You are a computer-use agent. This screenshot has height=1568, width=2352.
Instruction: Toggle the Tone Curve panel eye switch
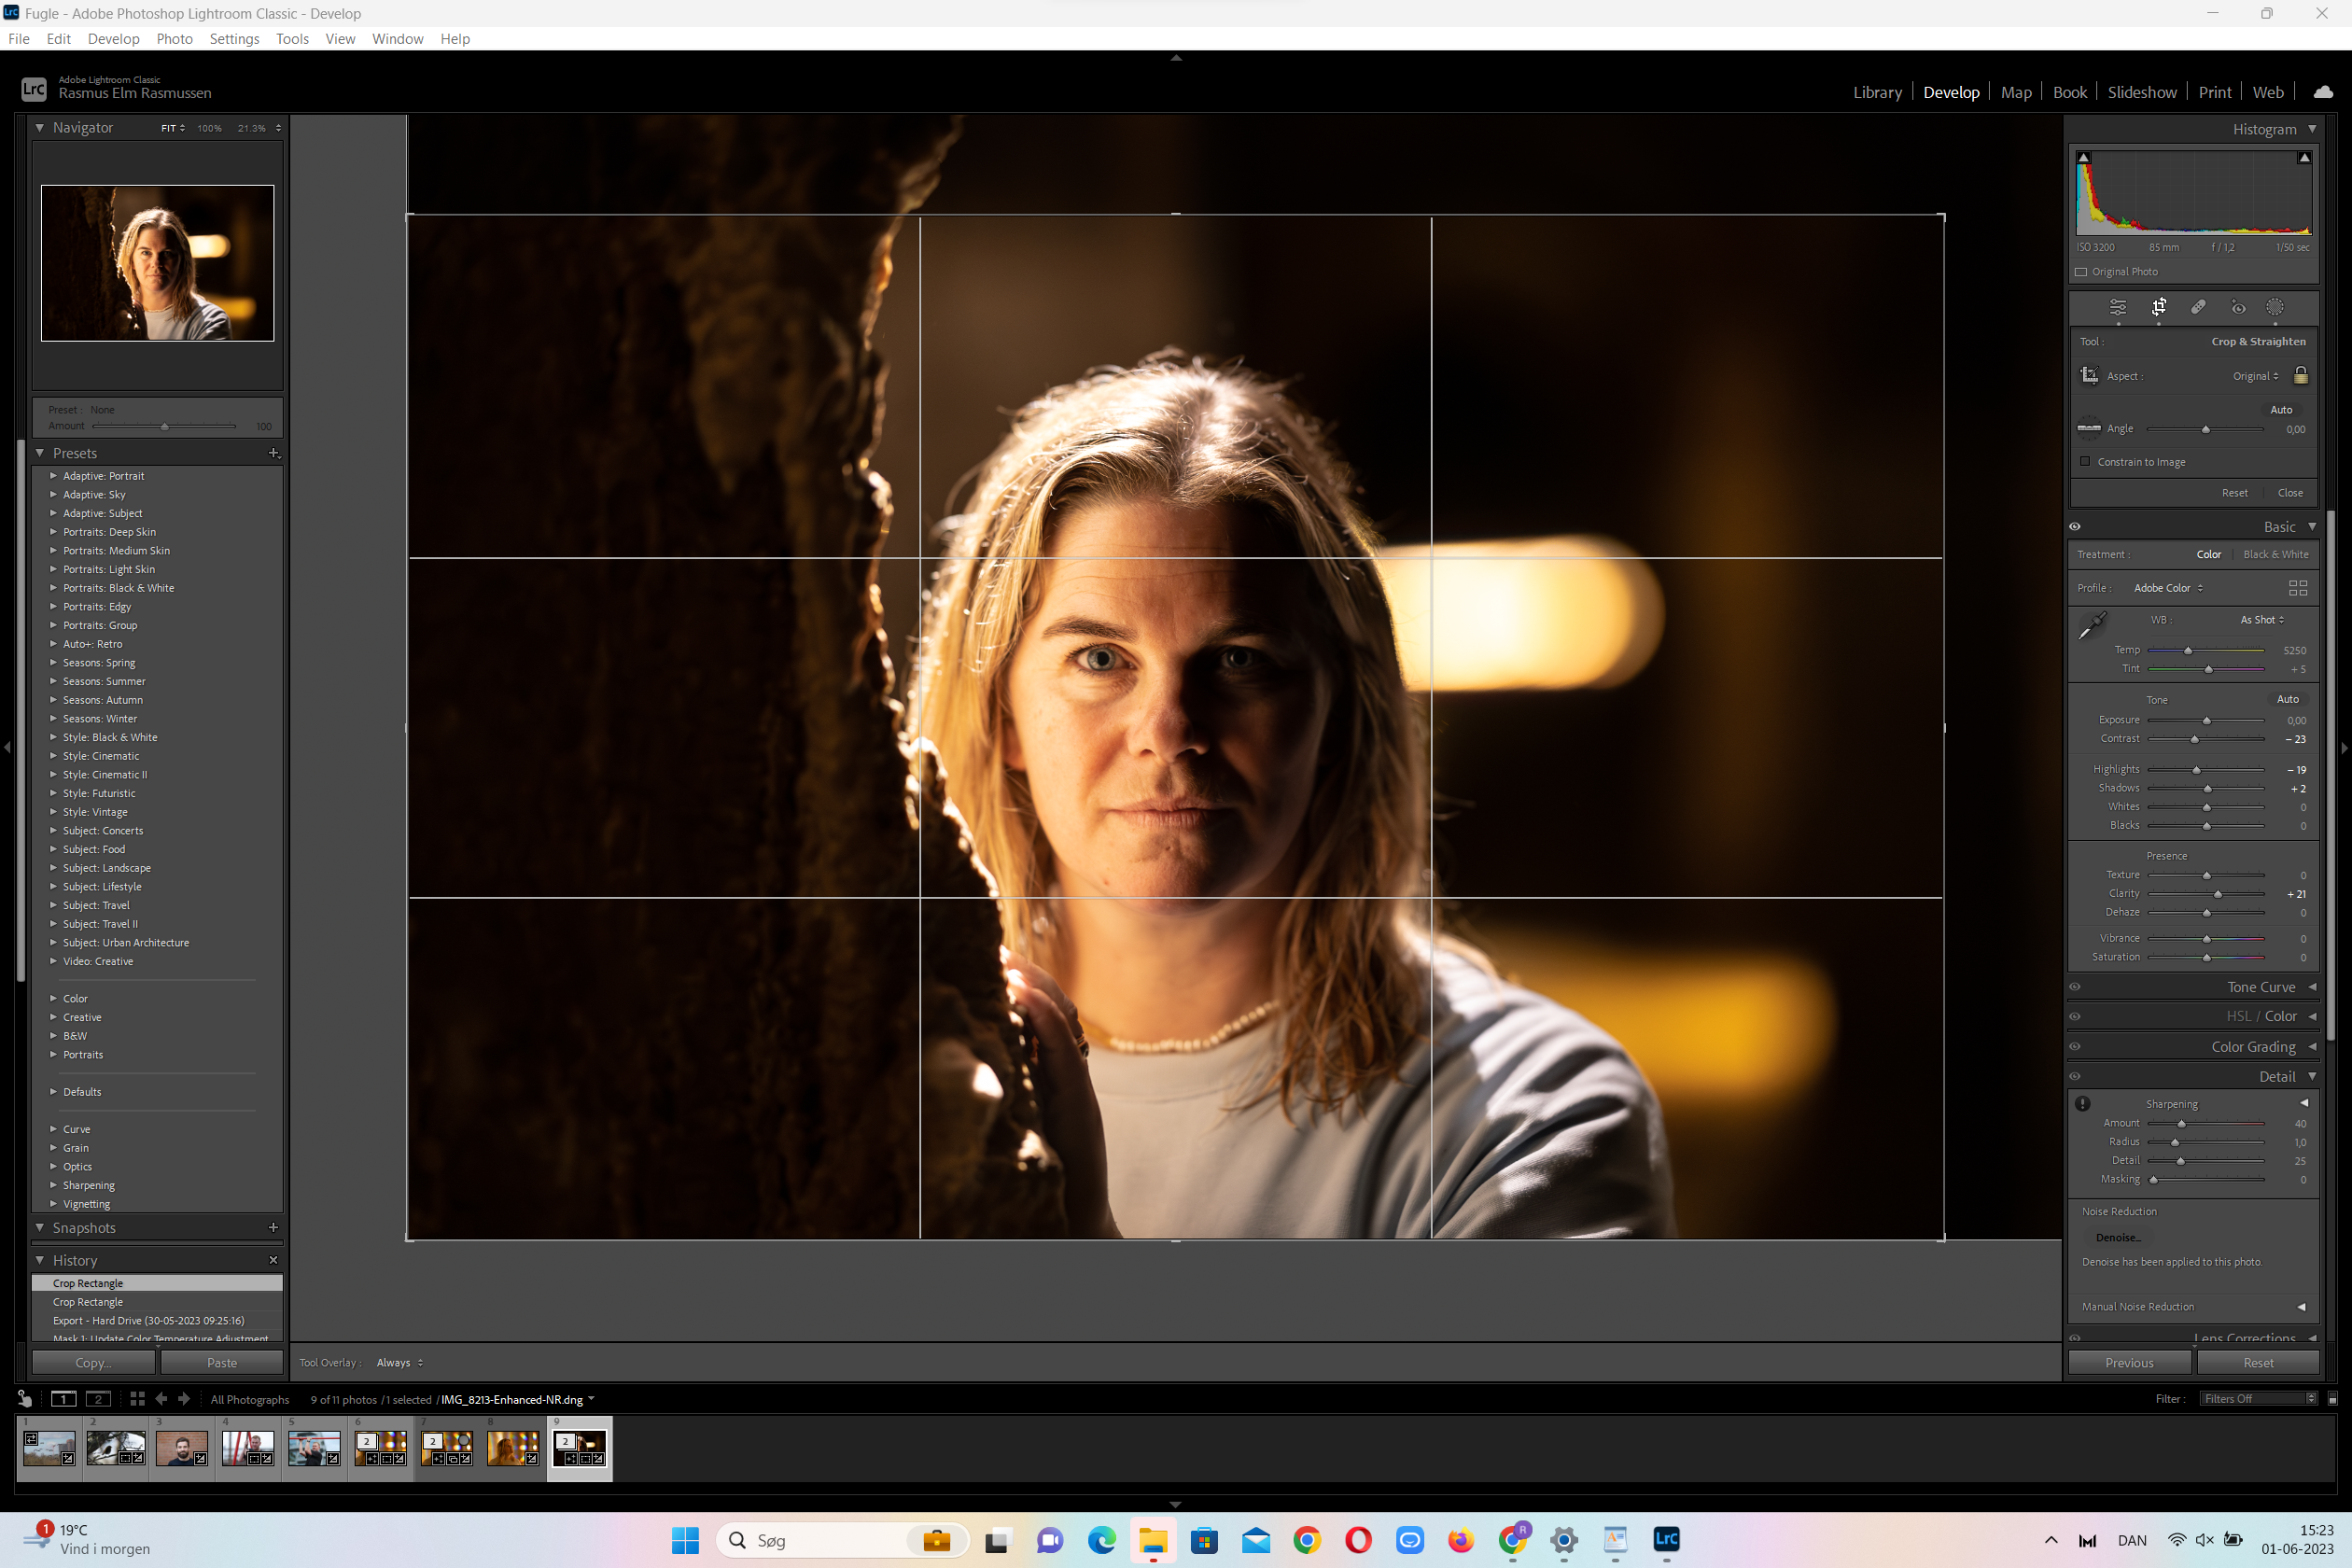(x=2075, y=986)
